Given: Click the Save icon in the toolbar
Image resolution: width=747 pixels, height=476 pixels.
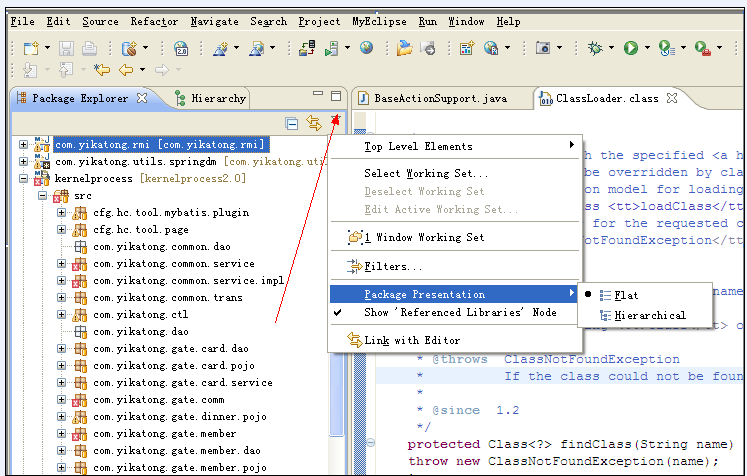Looking at the screenshot, I should [66, 47].
